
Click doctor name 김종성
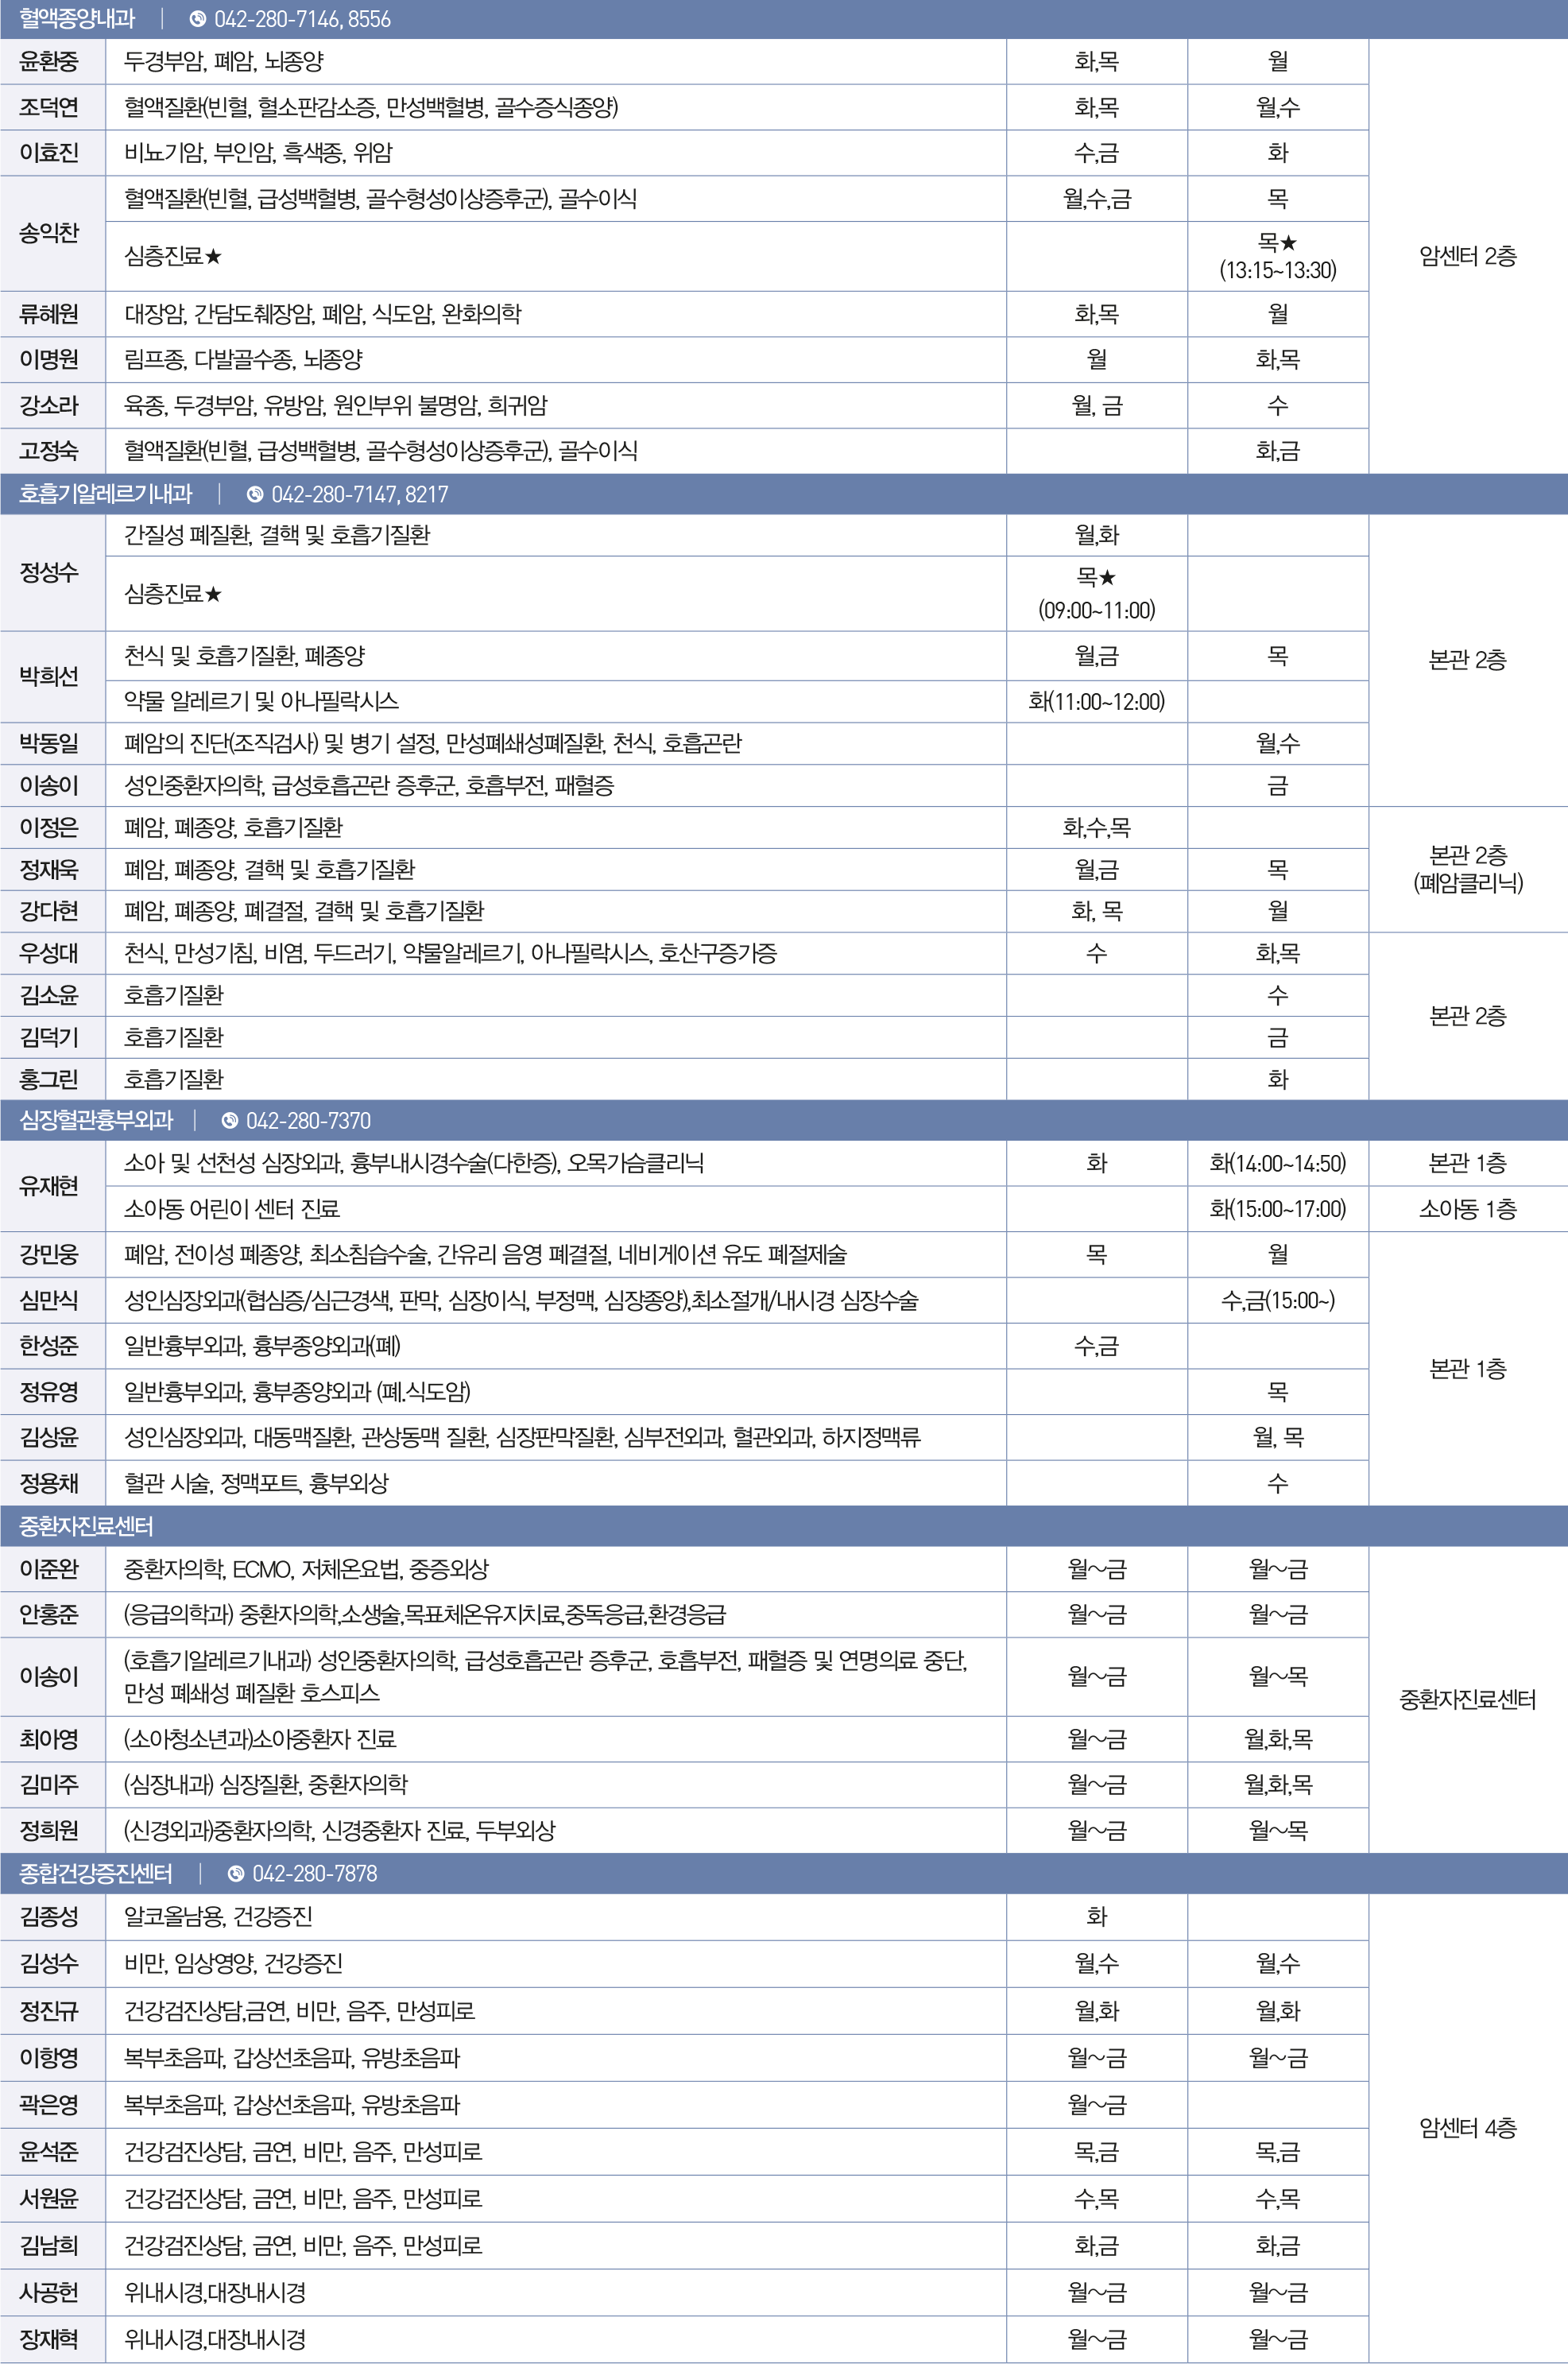[x=49, y=1916]
